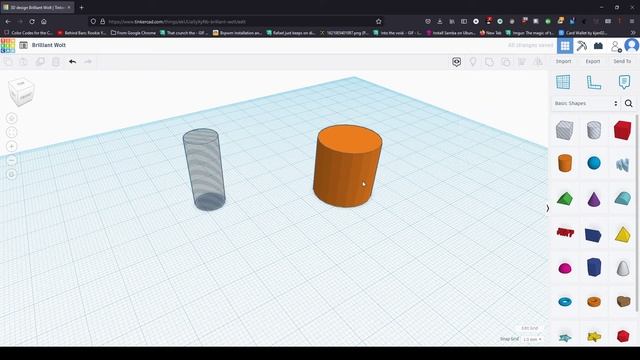Click the Paste toolbar icon
Screen dimensions: 640x360
(24, 62)
